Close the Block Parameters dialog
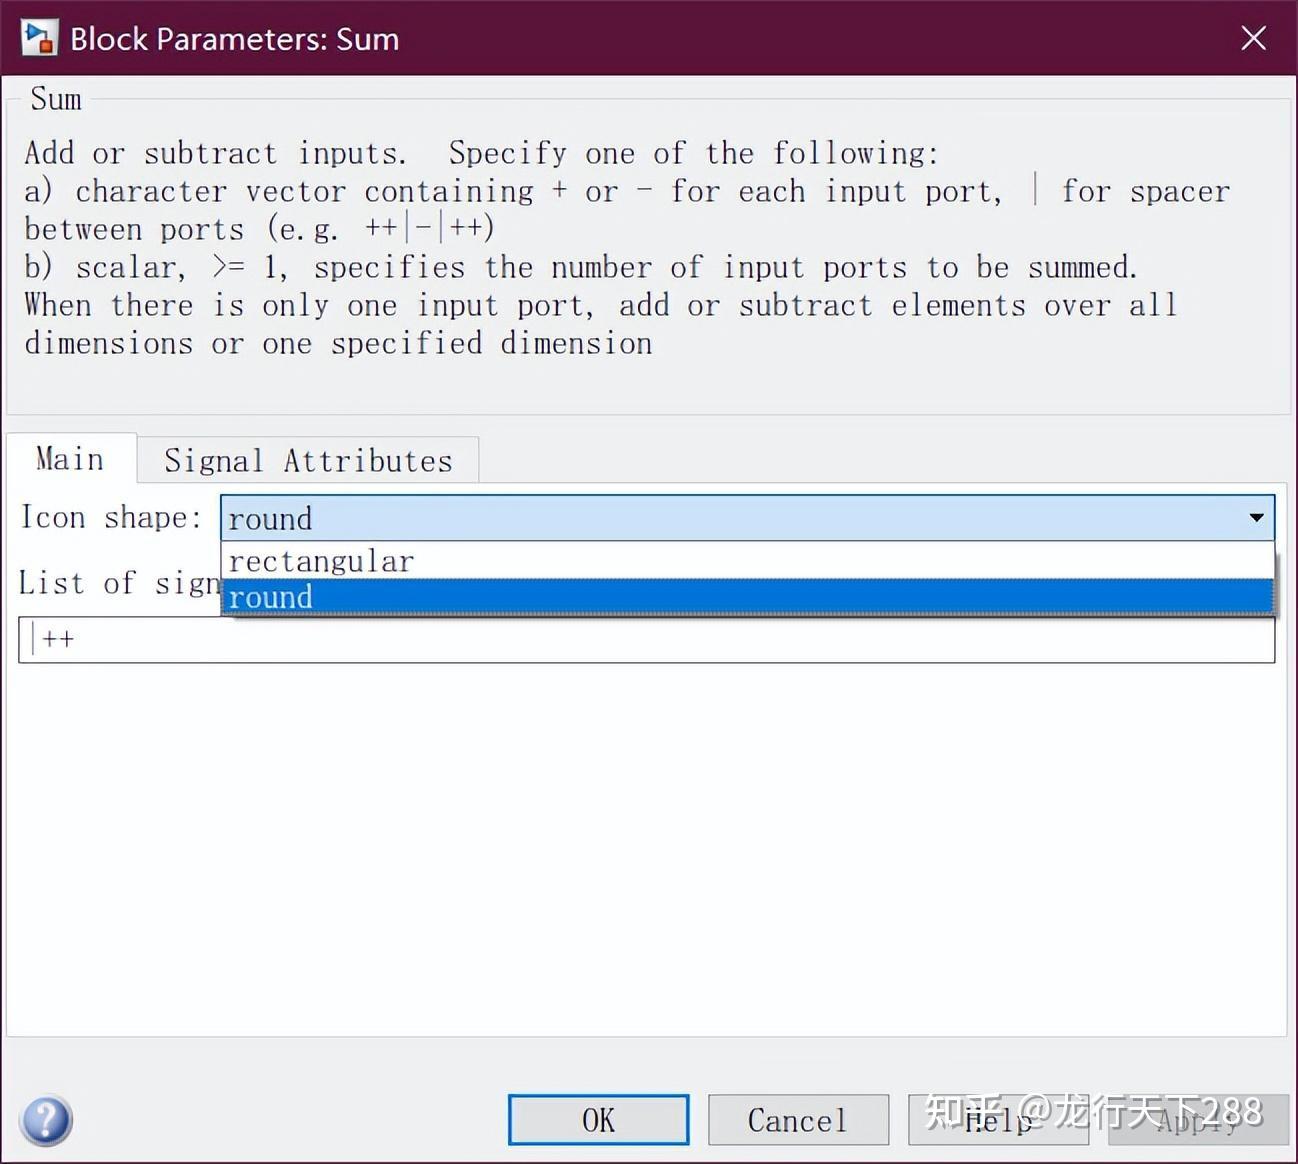Viewport: 1298px width, 1164px height. [1253, 38]
